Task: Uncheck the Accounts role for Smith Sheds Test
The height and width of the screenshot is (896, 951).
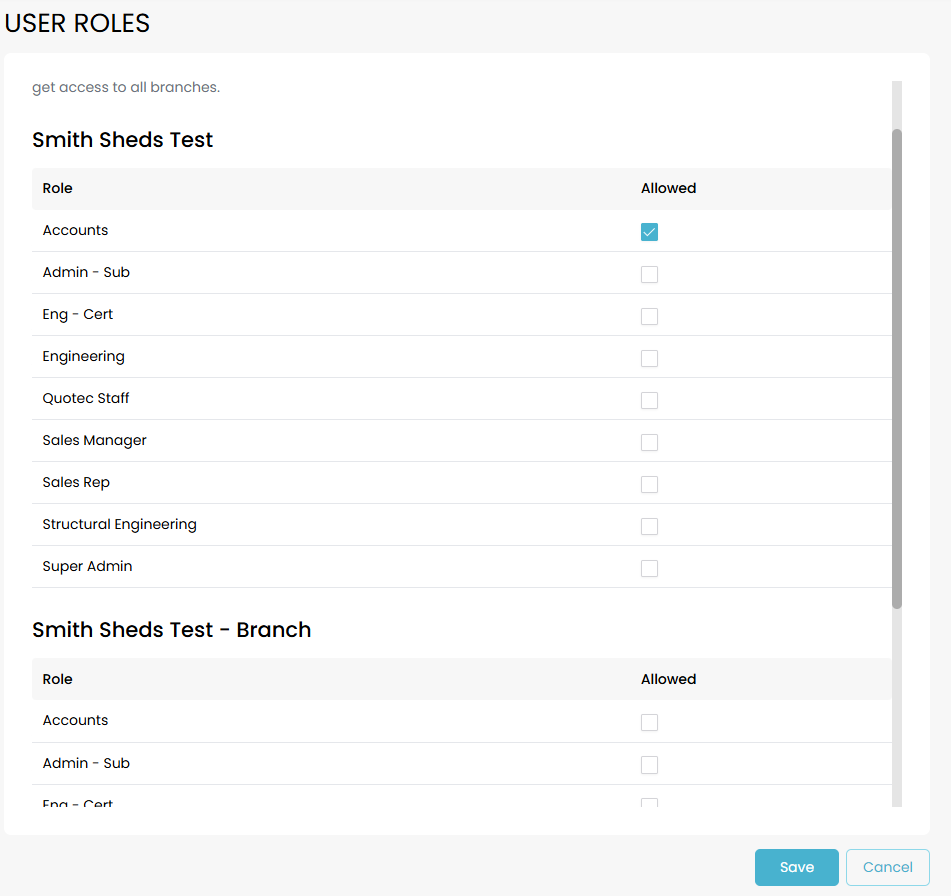Action: pyautogui.click(x=650, y=232)
